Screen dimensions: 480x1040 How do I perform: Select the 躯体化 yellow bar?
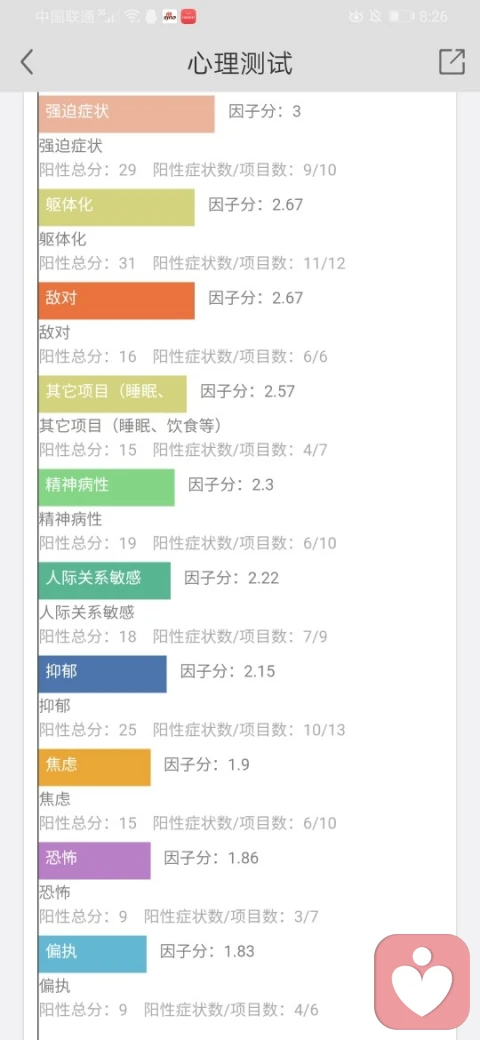coord(117,208)
